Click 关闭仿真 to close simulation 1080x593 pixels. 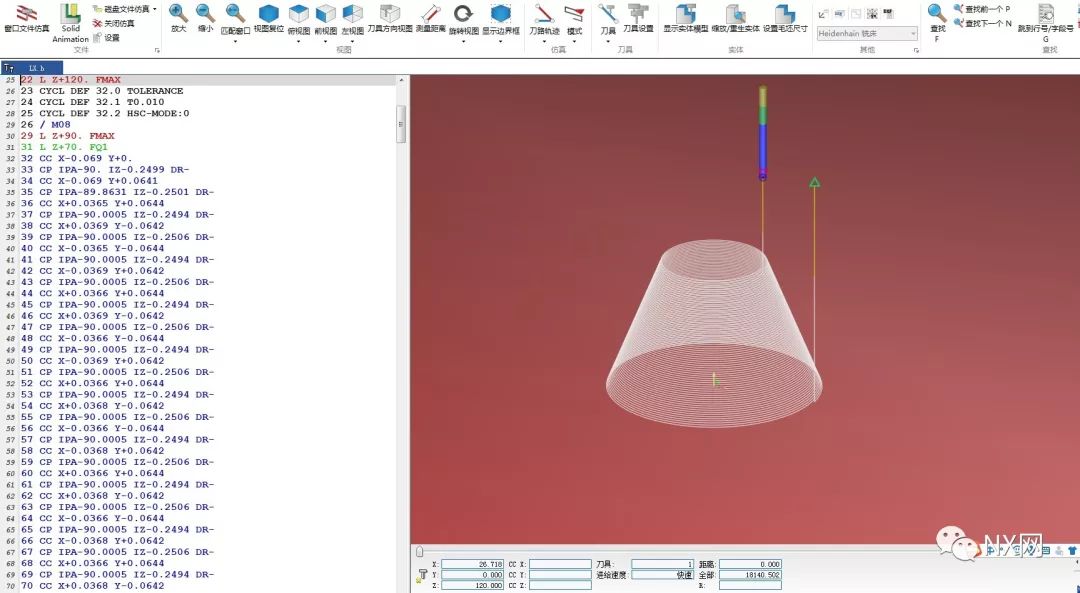pyautogui.click(x=114, y=23)
